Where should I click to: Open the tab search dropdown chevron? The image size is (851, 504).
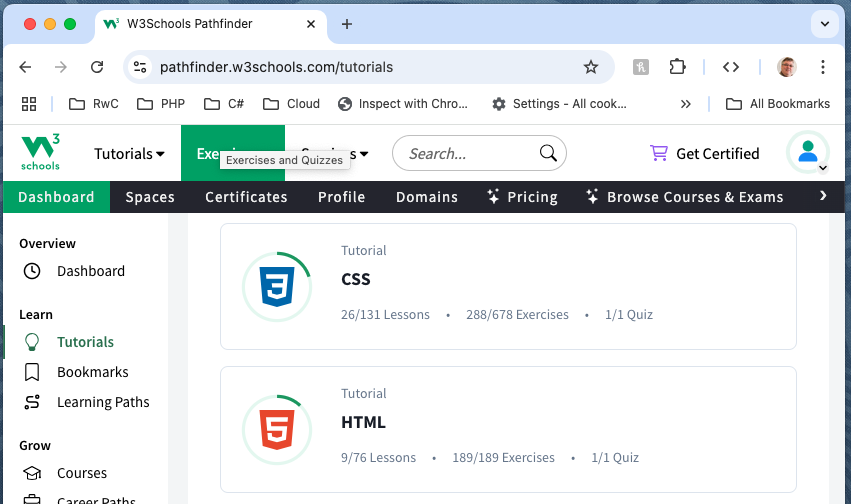point(824,24)
